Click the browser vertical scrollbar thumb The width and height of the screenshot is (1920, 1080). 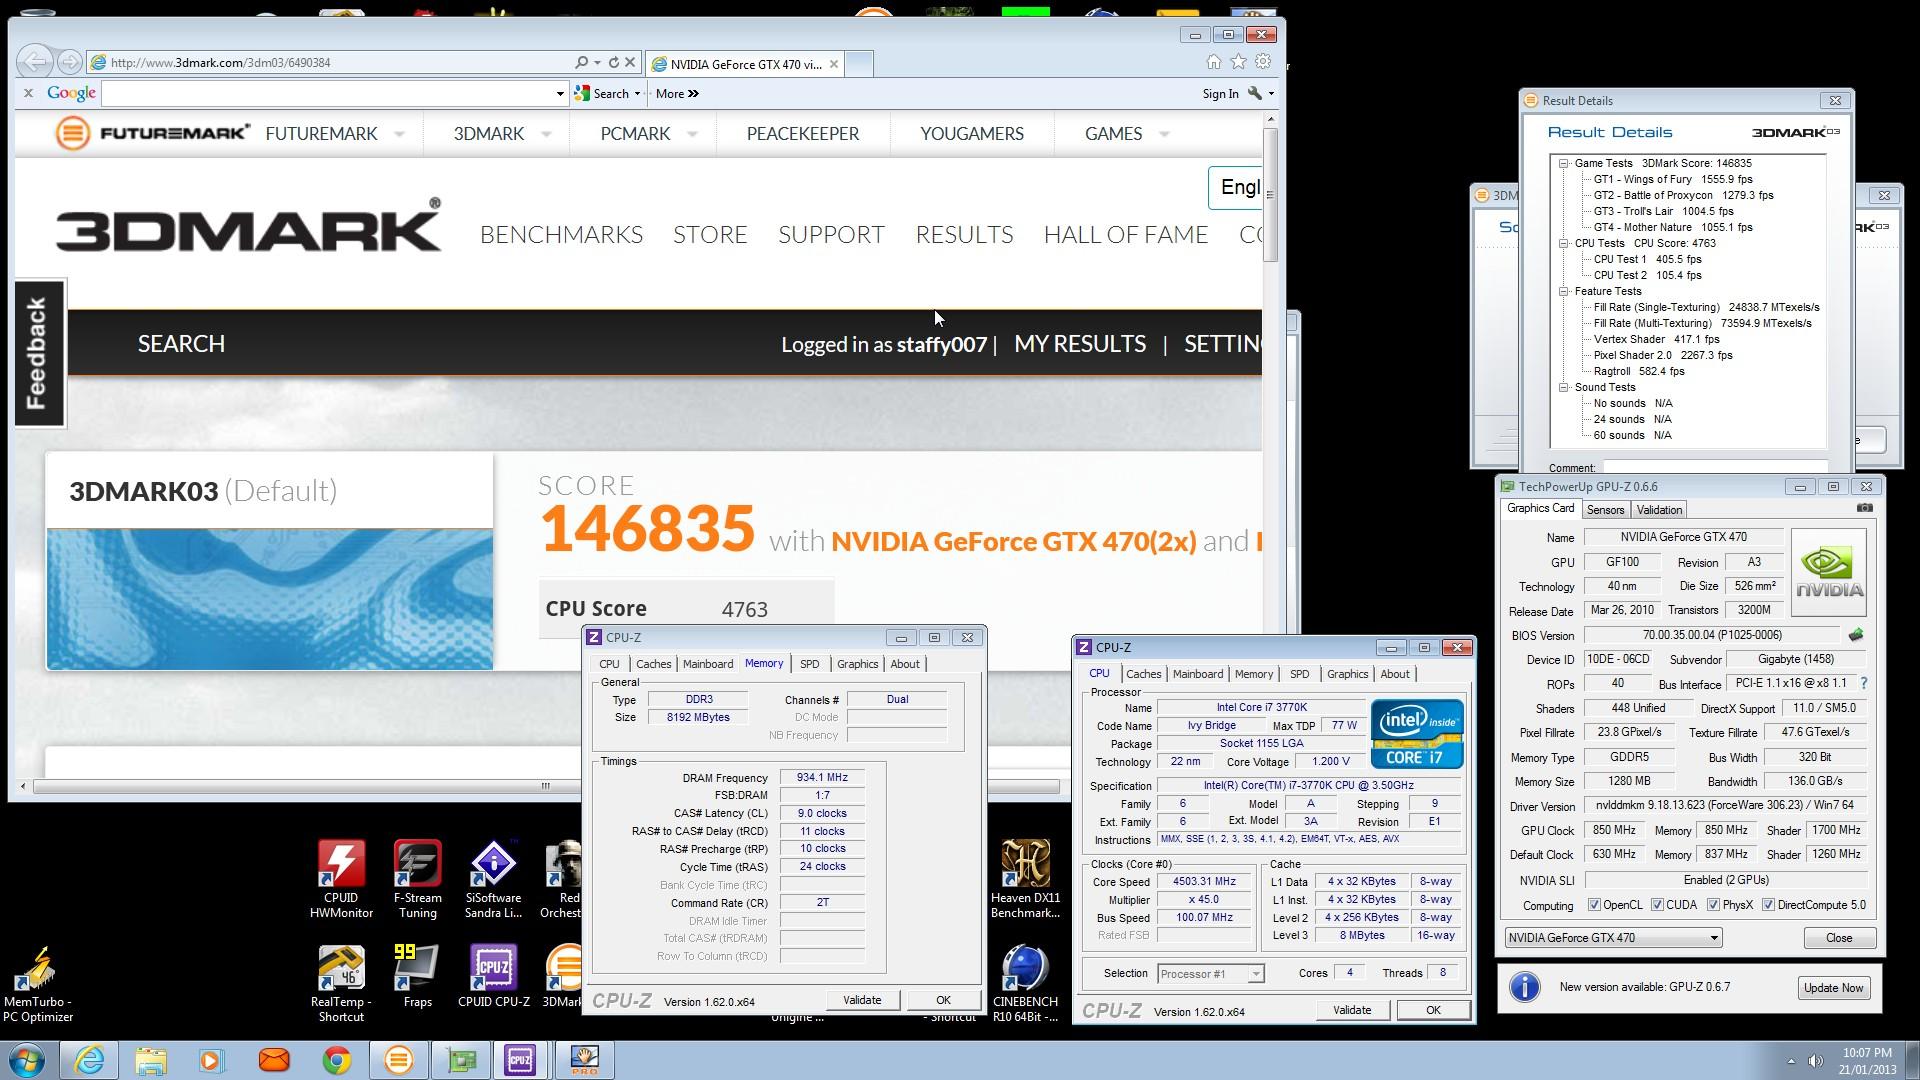point(1270,195)
